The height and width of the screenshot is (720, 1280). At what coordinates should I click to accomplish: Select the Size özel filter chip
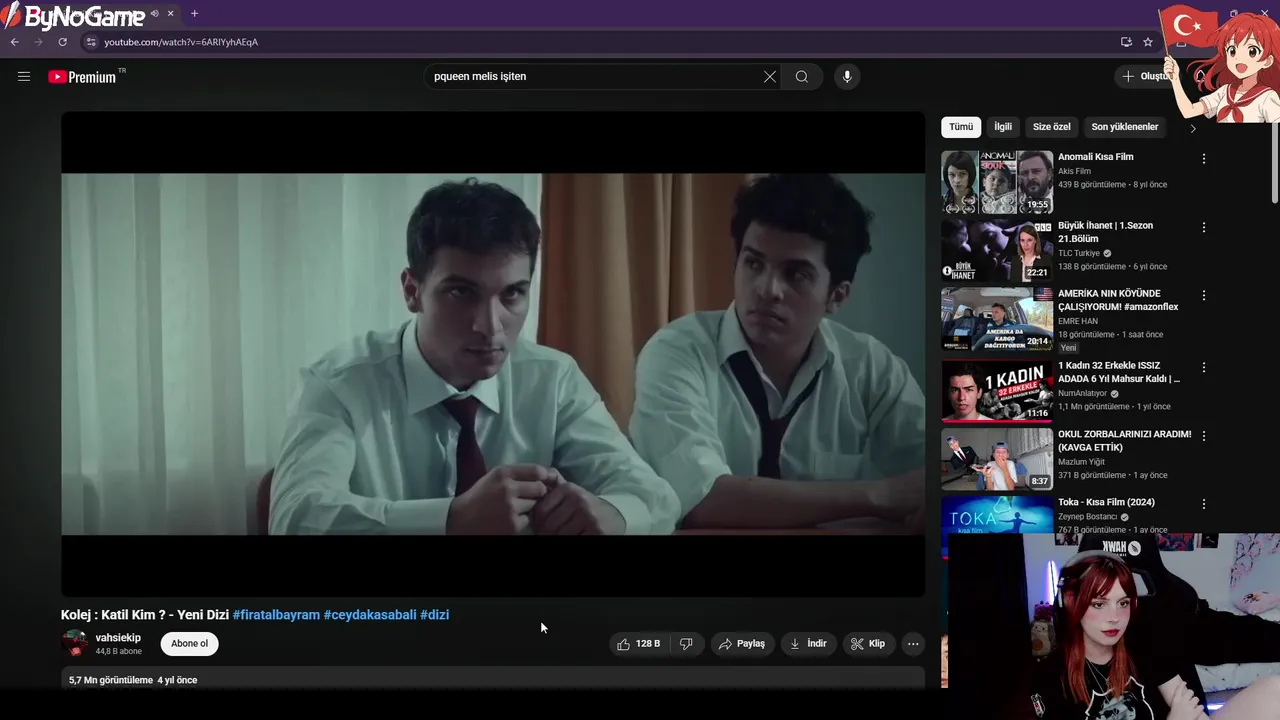1051,127
